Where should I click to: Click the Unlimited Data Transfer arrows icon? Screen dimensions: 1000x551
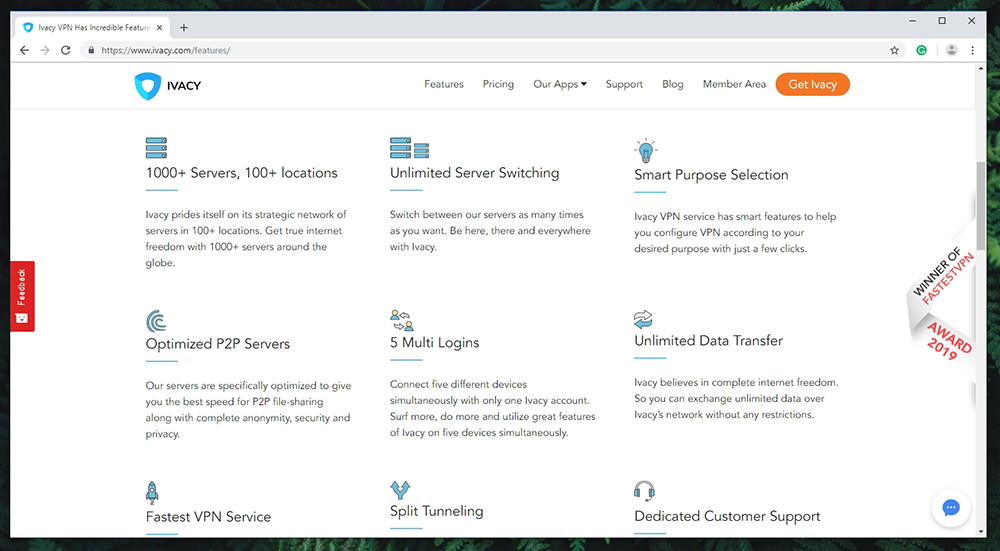643,319
